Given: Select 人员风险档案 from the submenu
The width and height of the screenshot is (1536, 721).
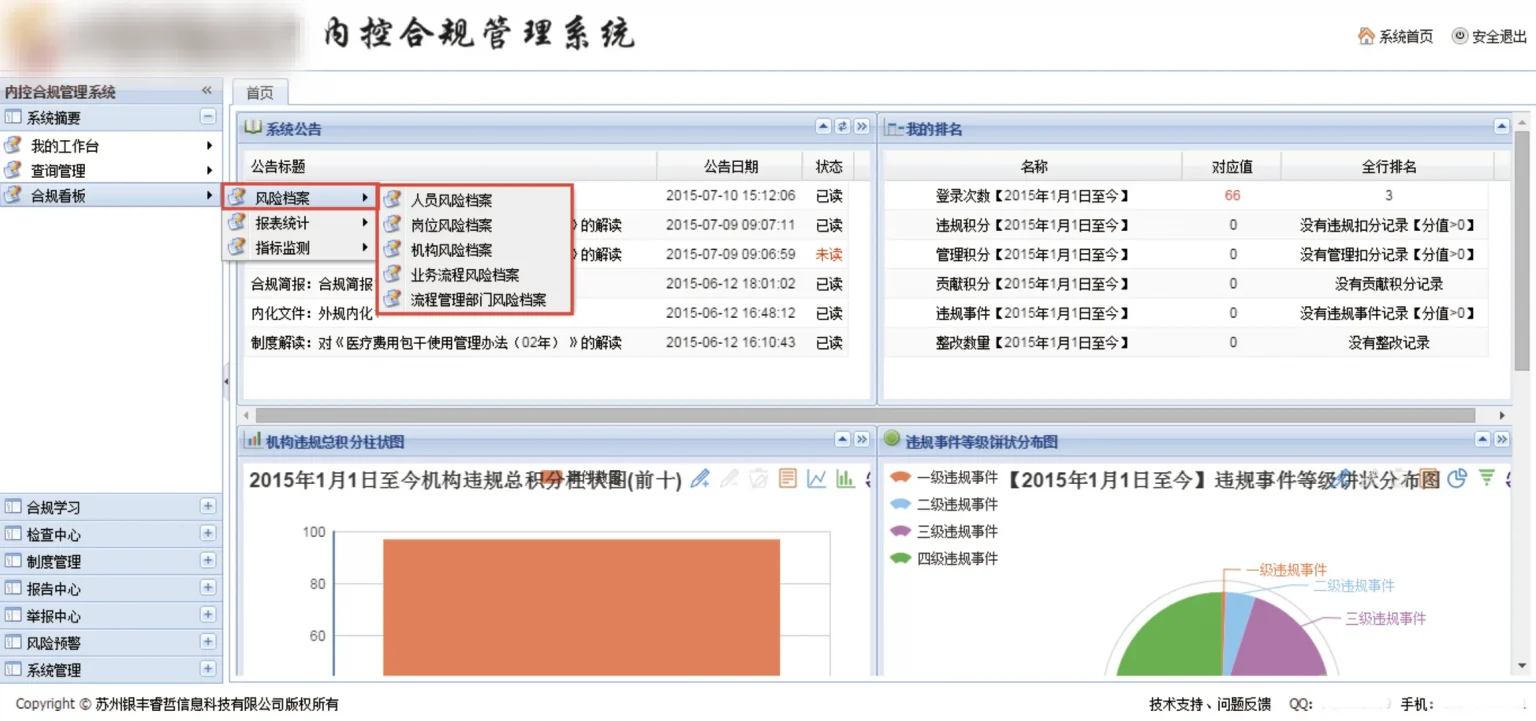Looking at the screenshot, I should (x=451, y=200).
